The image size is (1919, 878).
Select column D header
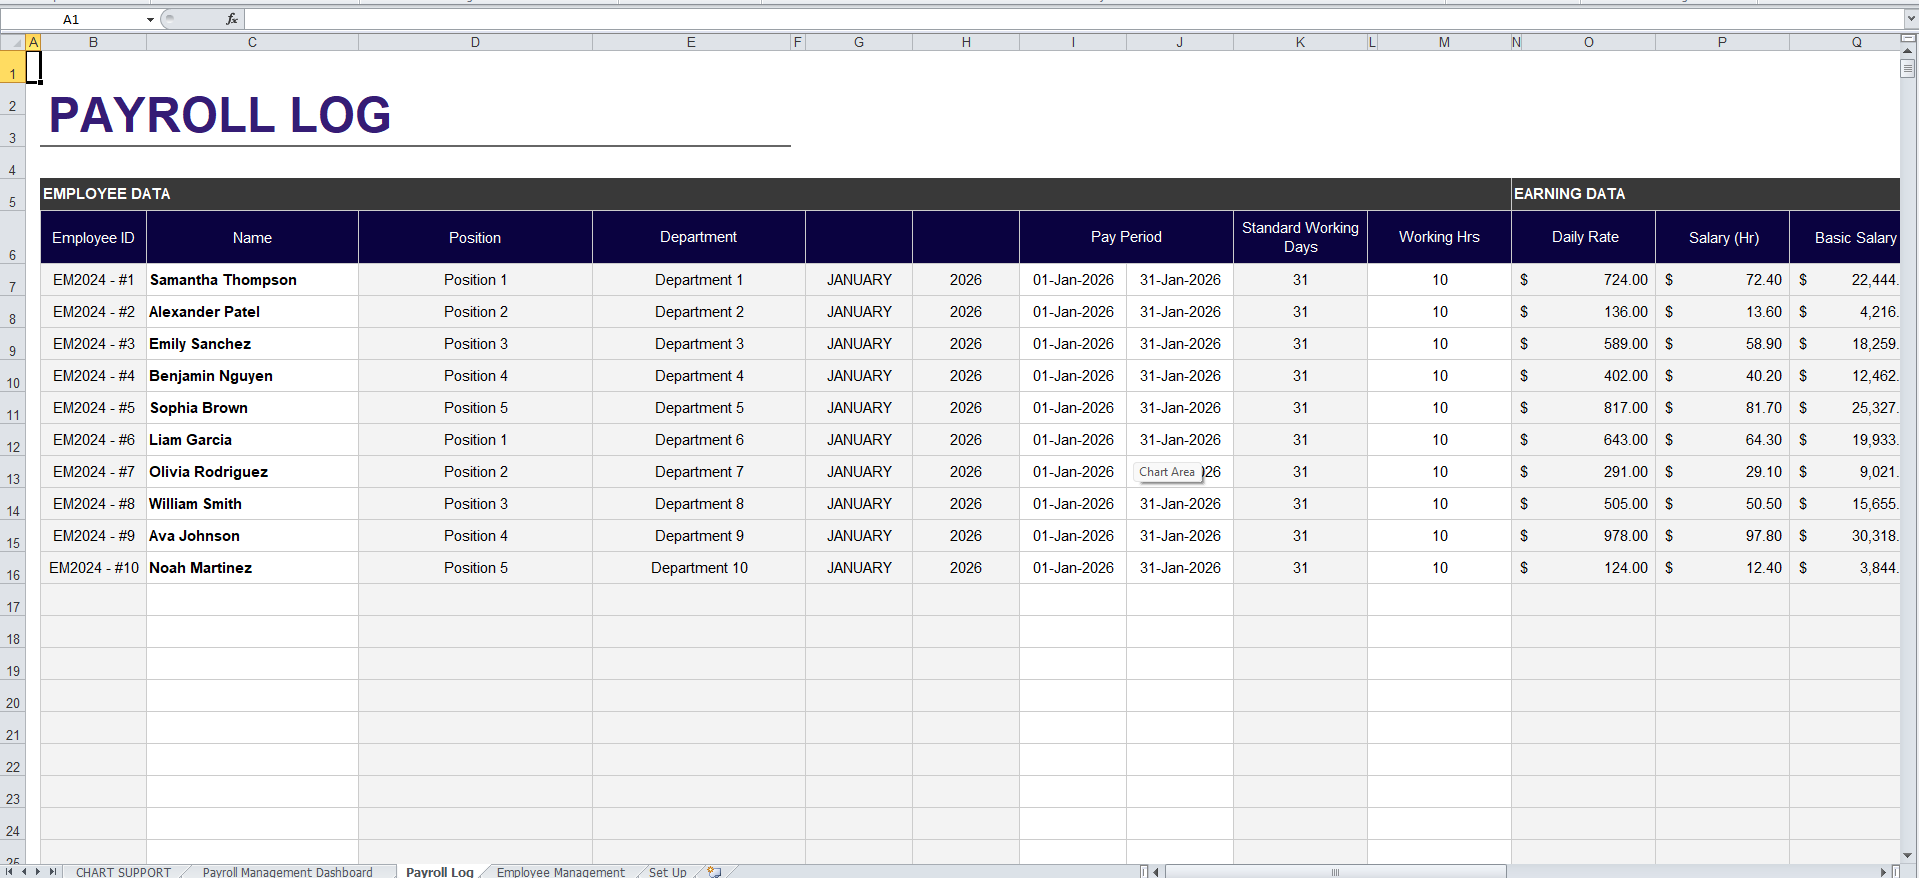(475, 42)
